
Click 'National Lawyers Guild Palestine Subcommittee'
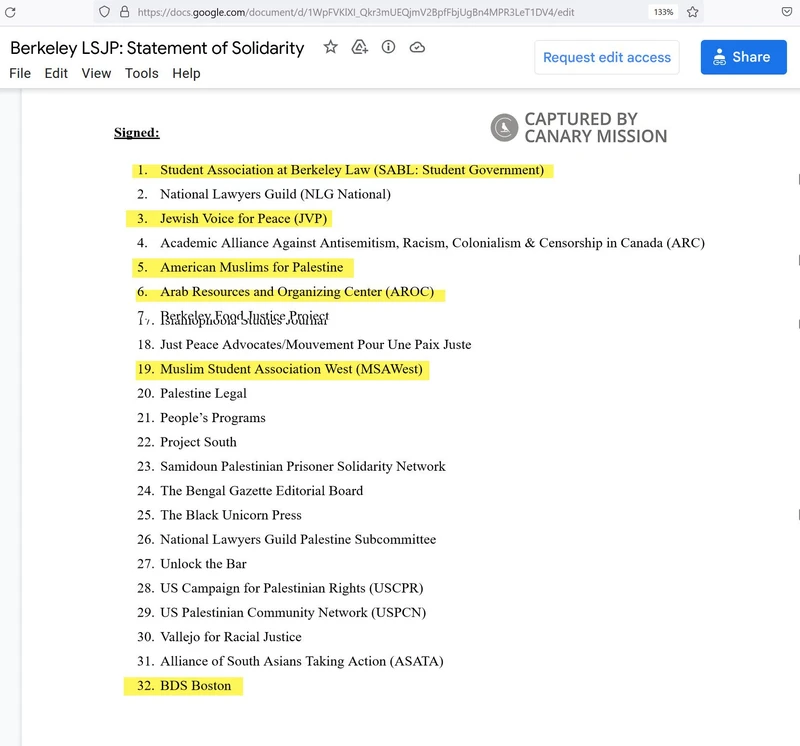pyautogui.click(x=298, y=539)
